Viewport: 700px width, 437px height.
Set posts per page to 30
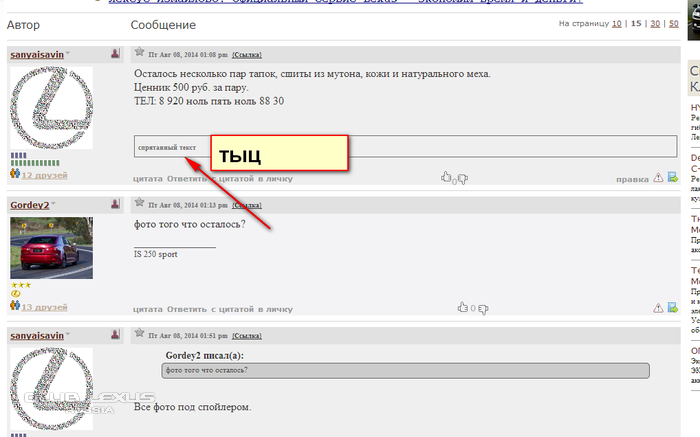pyautogui.click(x=653, y=23)
